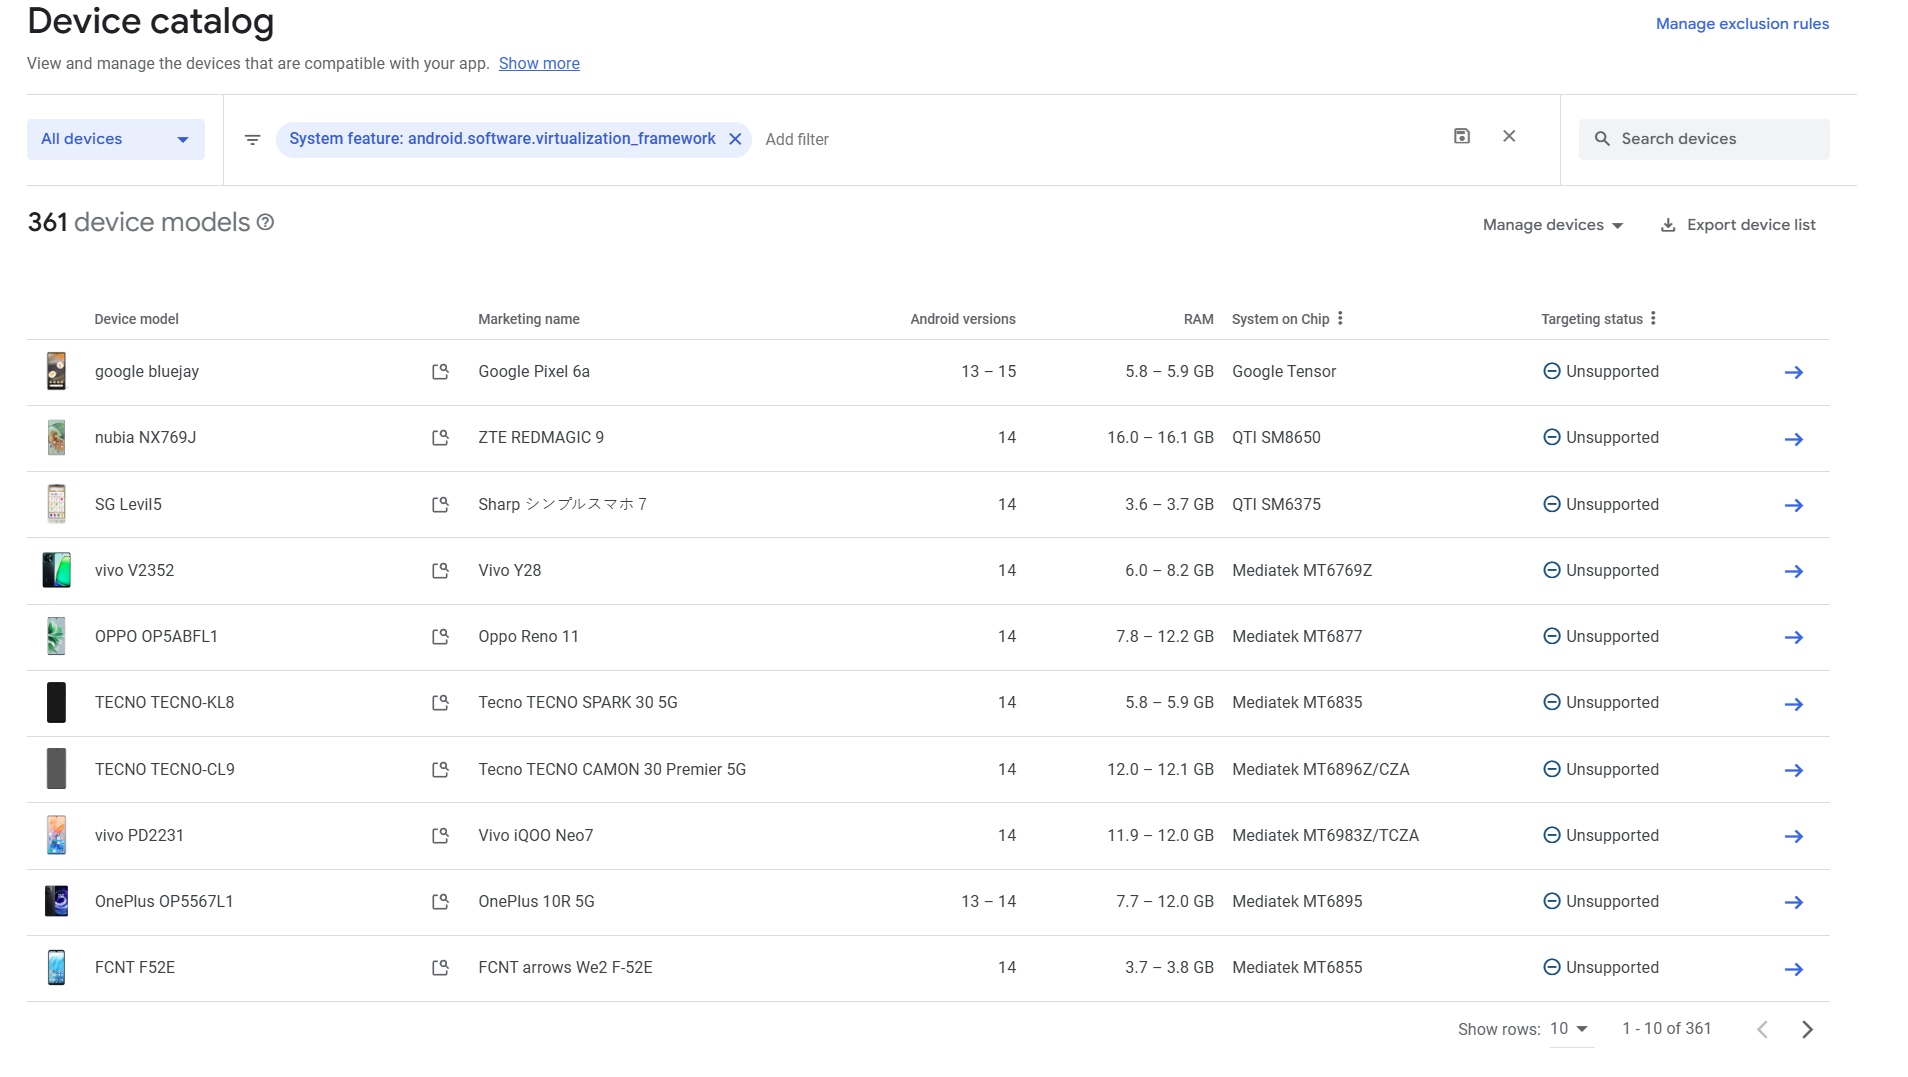Click the Search devices field
The width and height of the screenshot is (1908, 1077).
(1704, 139)
